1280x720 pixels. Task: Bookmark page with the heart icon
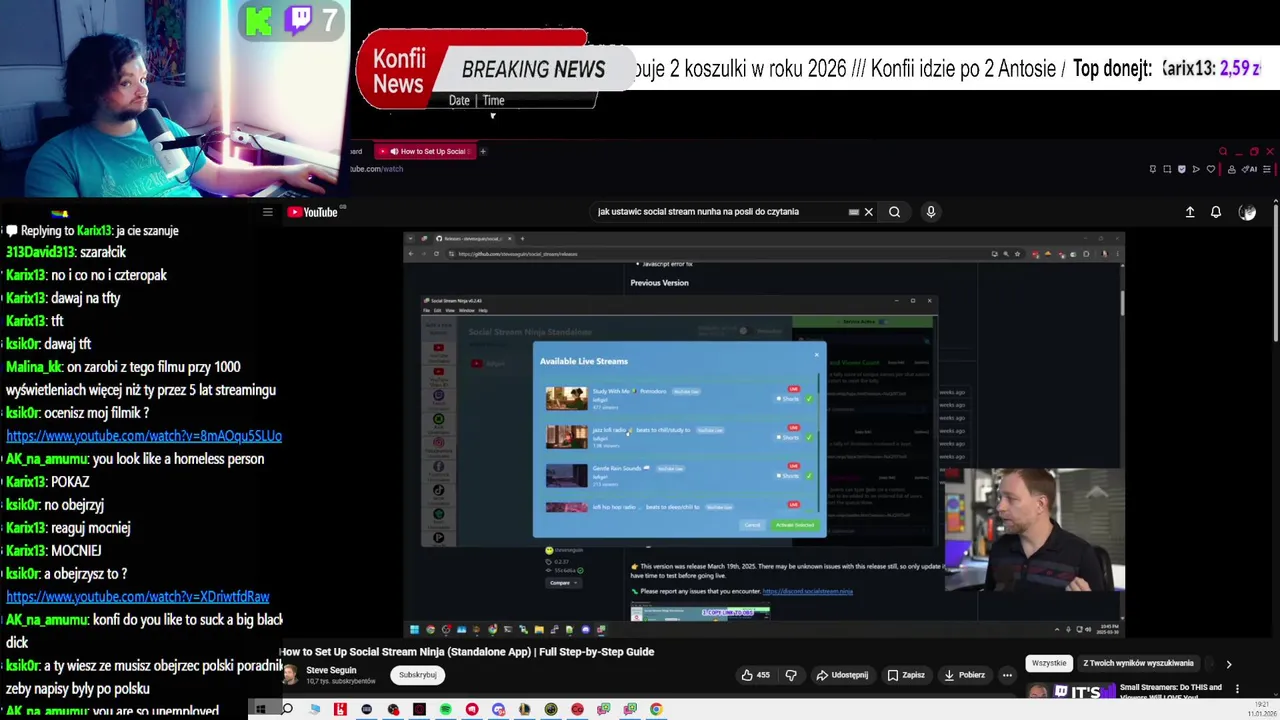1211,169
